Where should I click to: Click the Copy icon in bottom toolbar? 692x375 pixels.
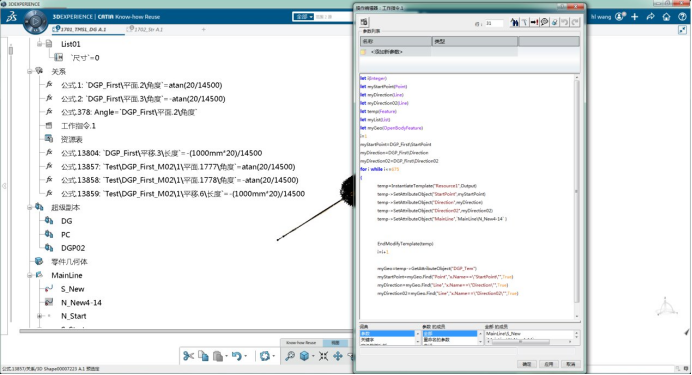point(203,356)
